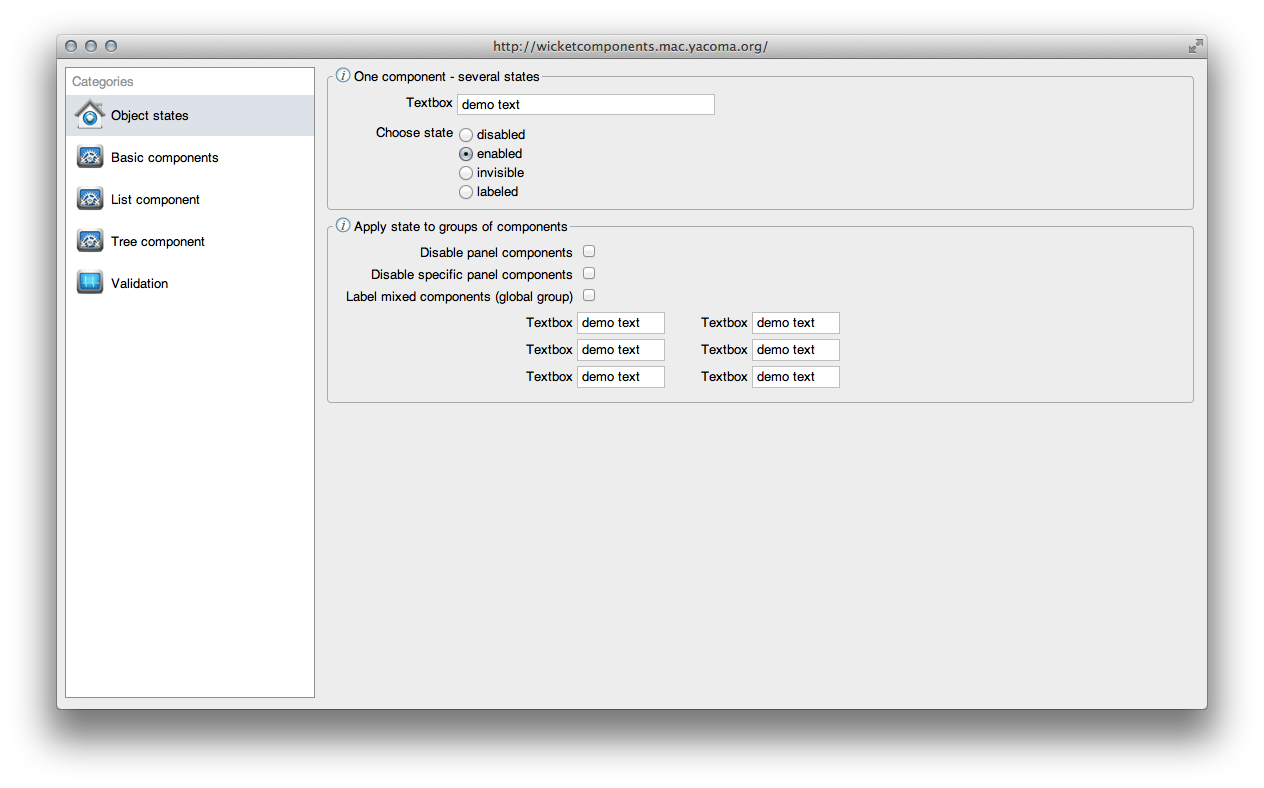This screenshot has height=788, width=1264.
Task: Click the info icon beside 'One component - several states'
Action: pos(342,75)
